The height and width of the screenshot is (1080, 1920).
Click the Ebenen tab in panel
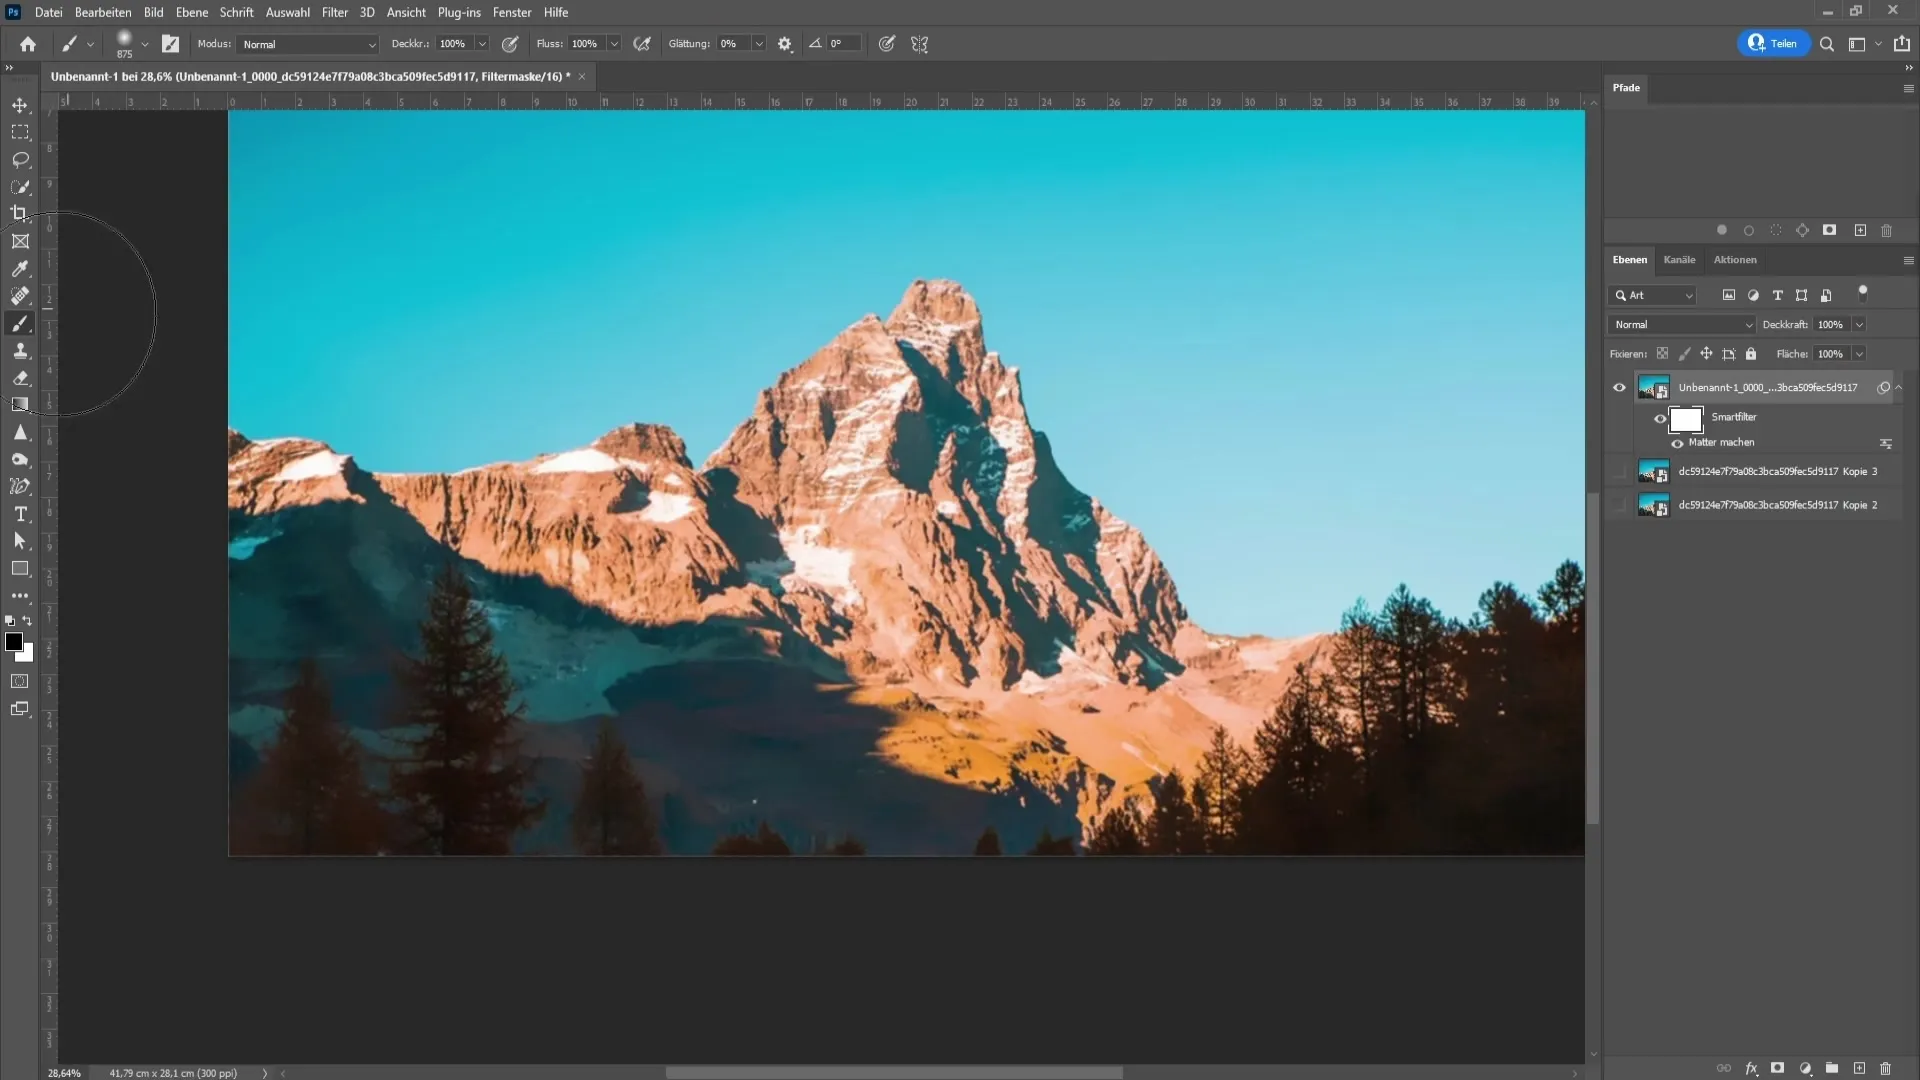(1630, 260)
